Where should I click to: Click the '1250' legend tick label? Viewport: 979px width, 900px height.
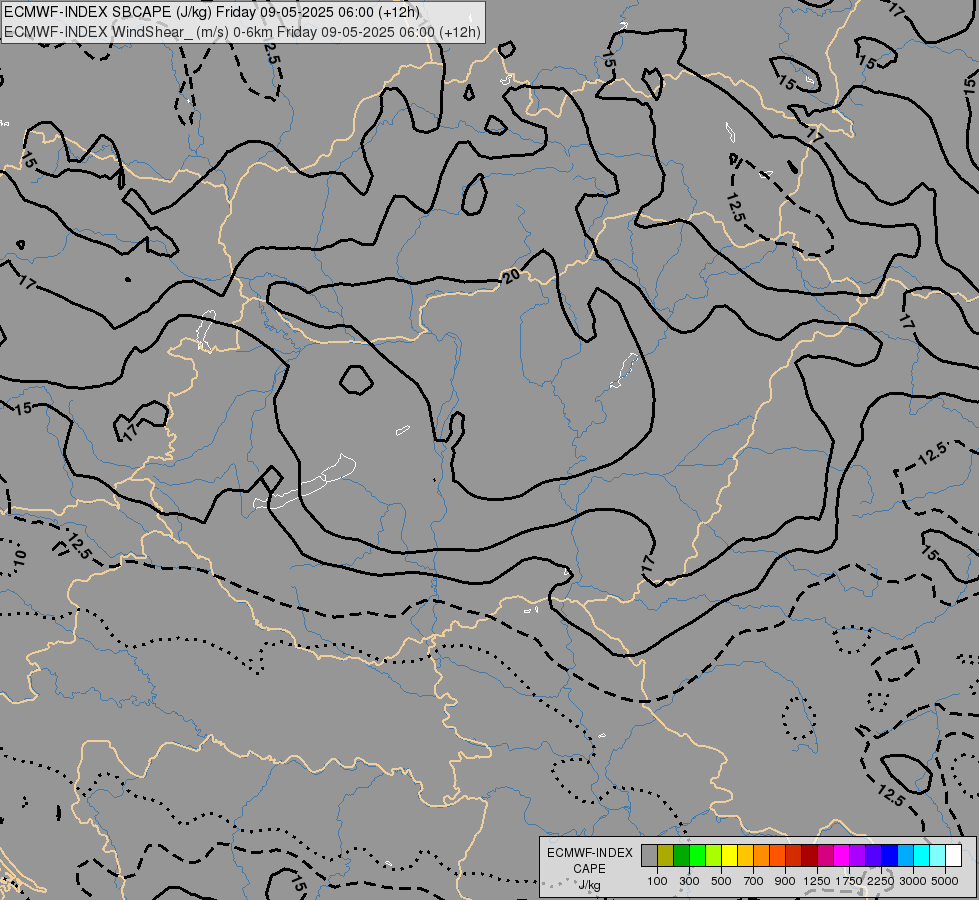(x=817, y=881)
